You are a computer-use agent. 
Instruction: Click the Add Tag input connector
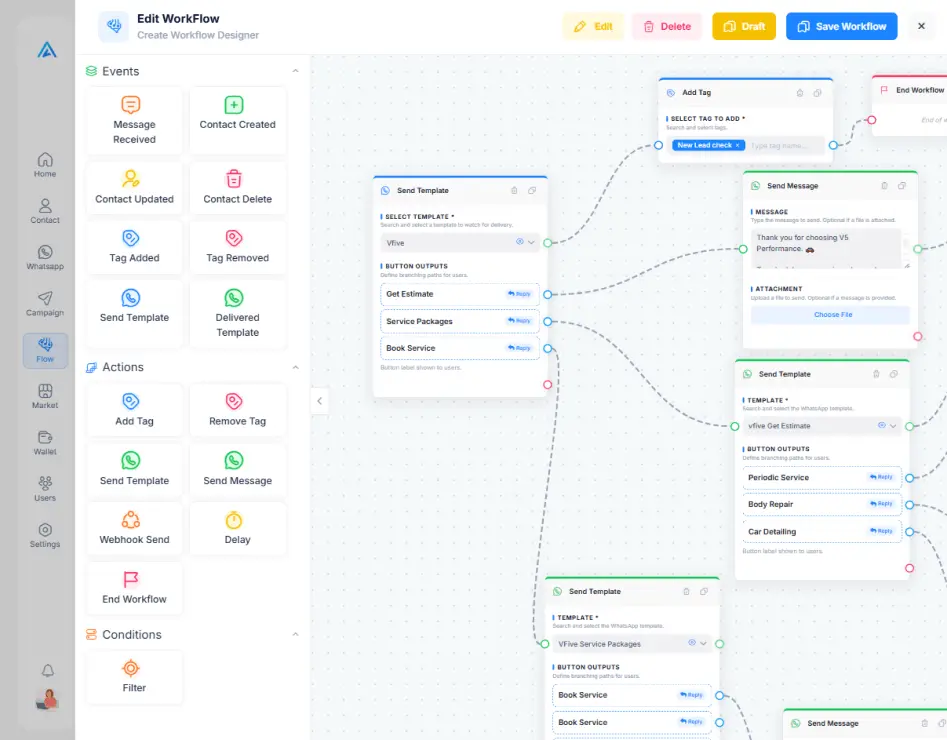[x=658, y=145]
